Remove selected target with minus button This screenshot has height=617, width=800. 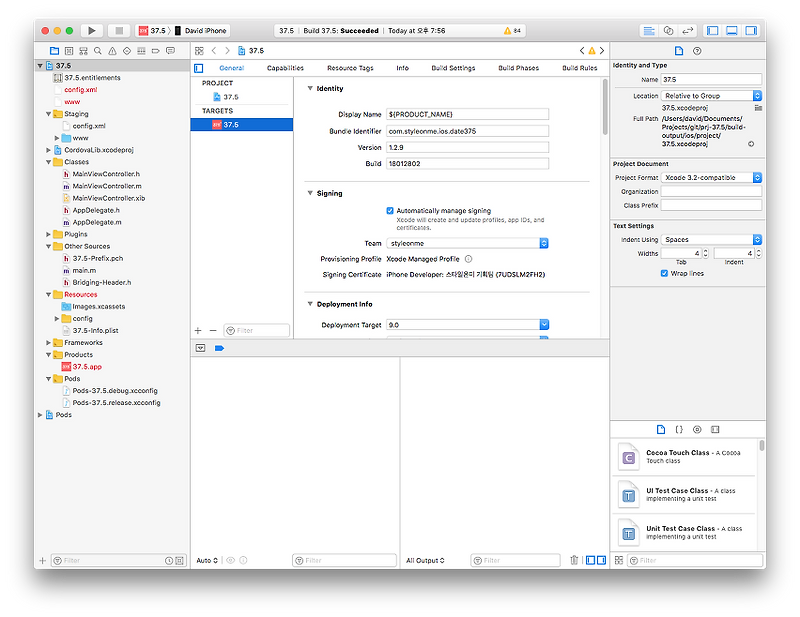213,331
